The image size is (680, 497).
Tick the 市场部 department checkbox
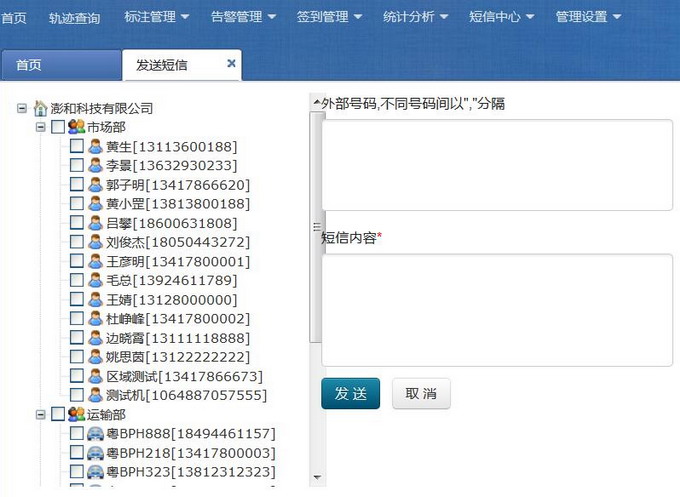tap(58, 127)
